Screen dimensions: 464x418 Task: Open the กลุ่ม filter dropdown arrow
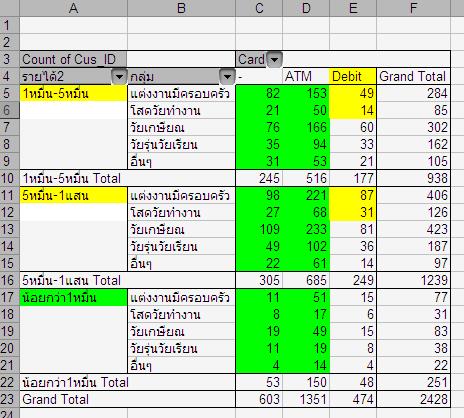(227, 77)
